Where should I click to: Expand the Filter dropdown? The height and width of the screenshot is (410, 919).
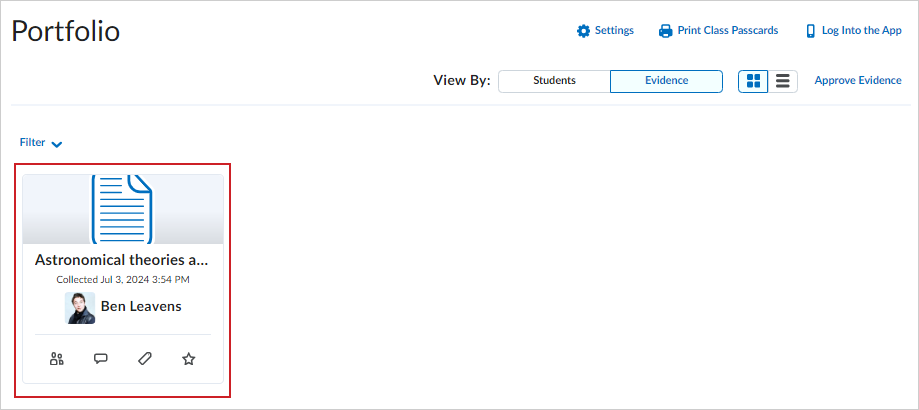pyautogui.click(x=41, y=143)
